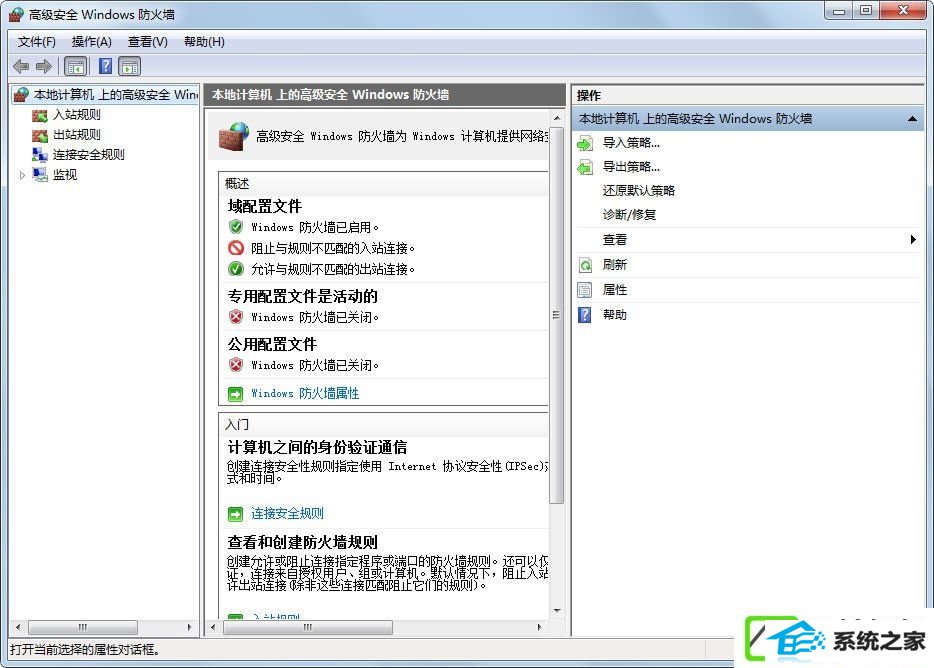The height and width of the screenshot is (668, 934).
Task: Click the green arrow beside Windows 防火墙属性
Action: (x=235, y=394)
